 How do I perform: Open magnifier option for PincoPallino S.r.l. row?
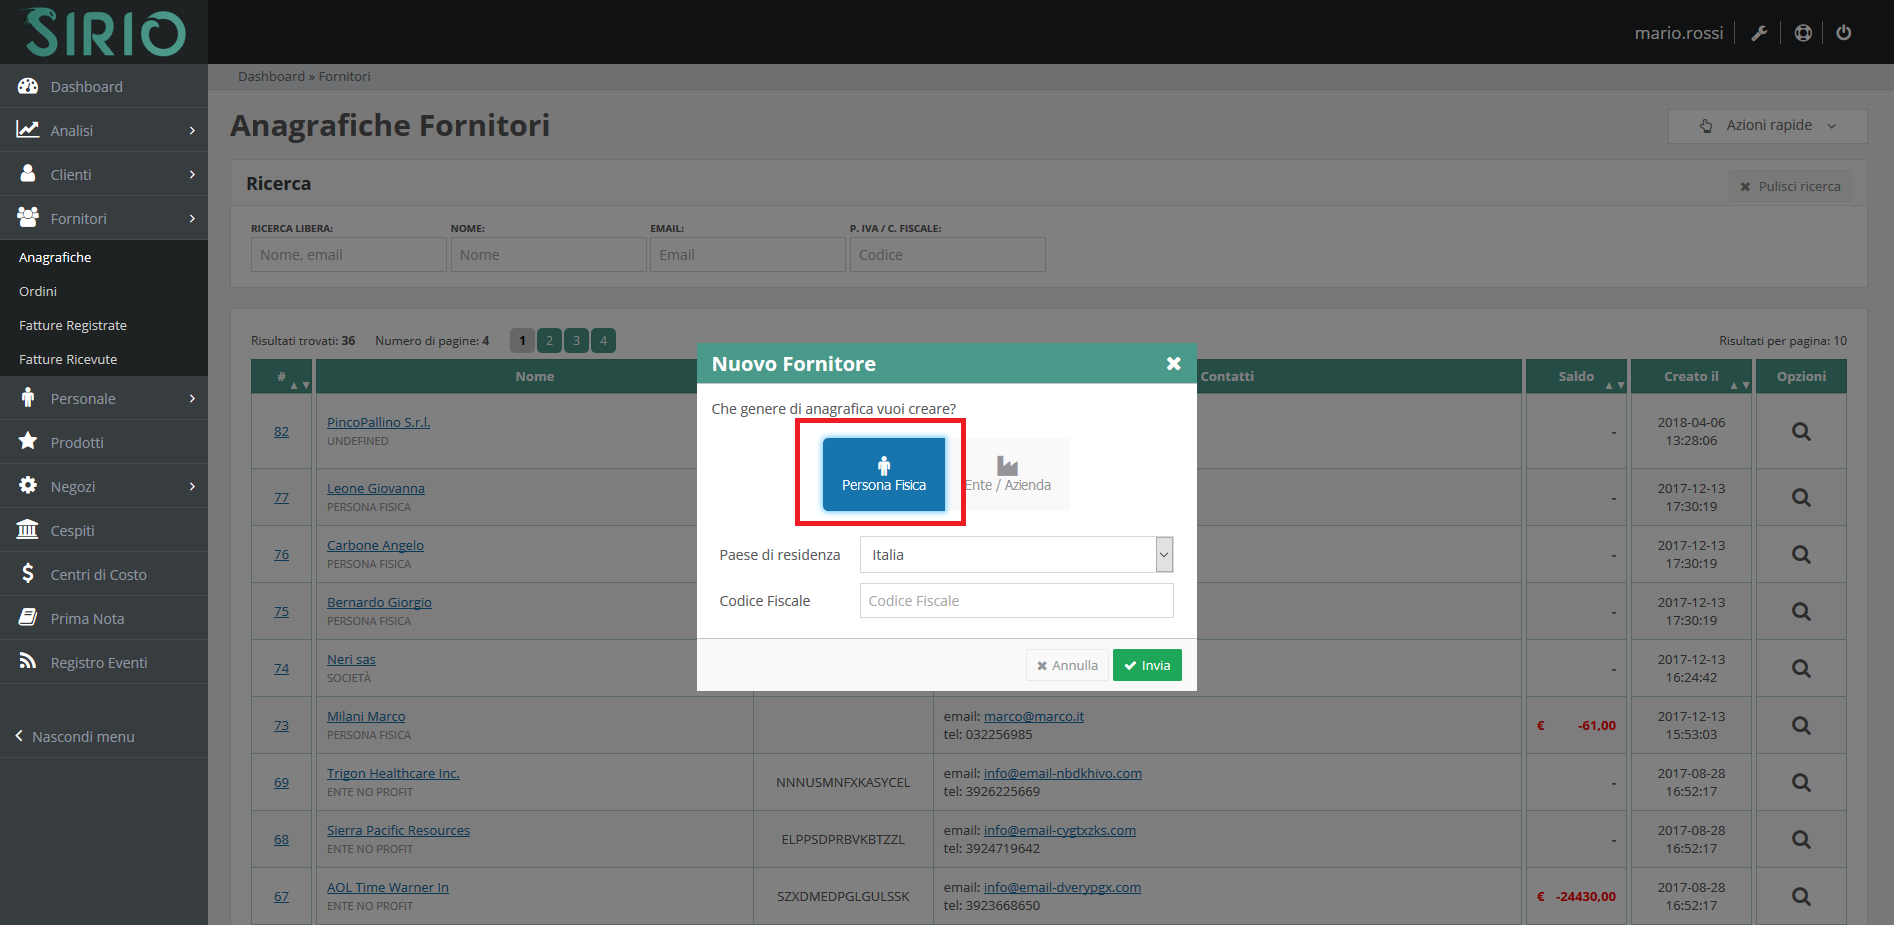click(x=1800, y=432)
